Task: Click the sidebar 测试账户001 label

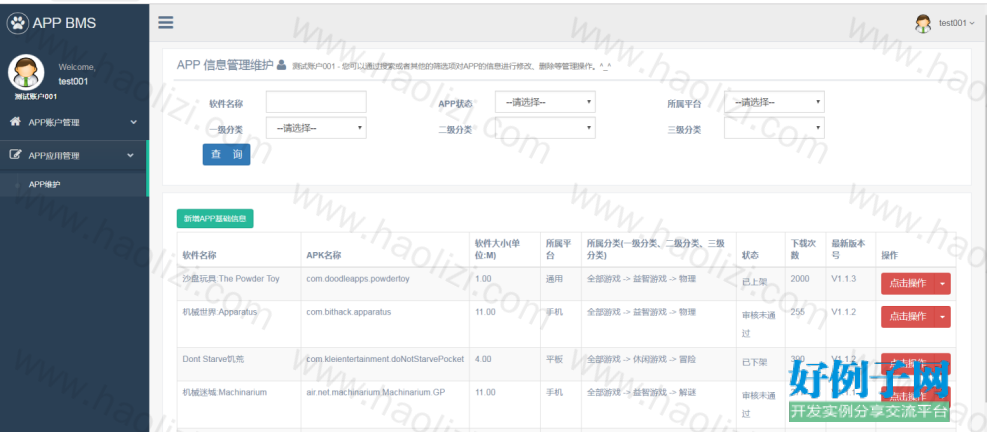Action: (36, 97)
